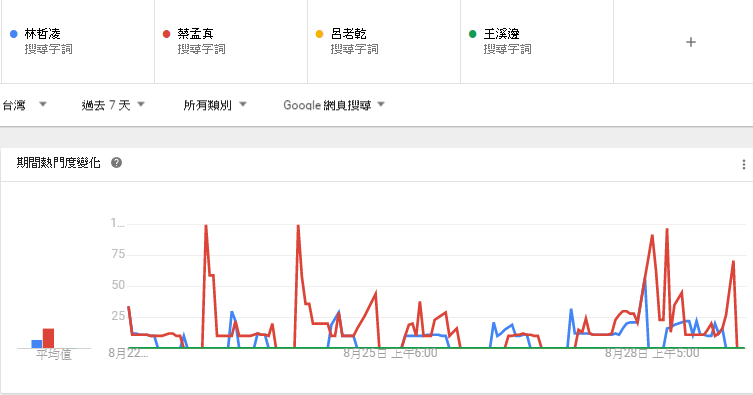753x395 pixels.
Task: Open the 台灣 region dropdown
Action: [x=24, y=105]
